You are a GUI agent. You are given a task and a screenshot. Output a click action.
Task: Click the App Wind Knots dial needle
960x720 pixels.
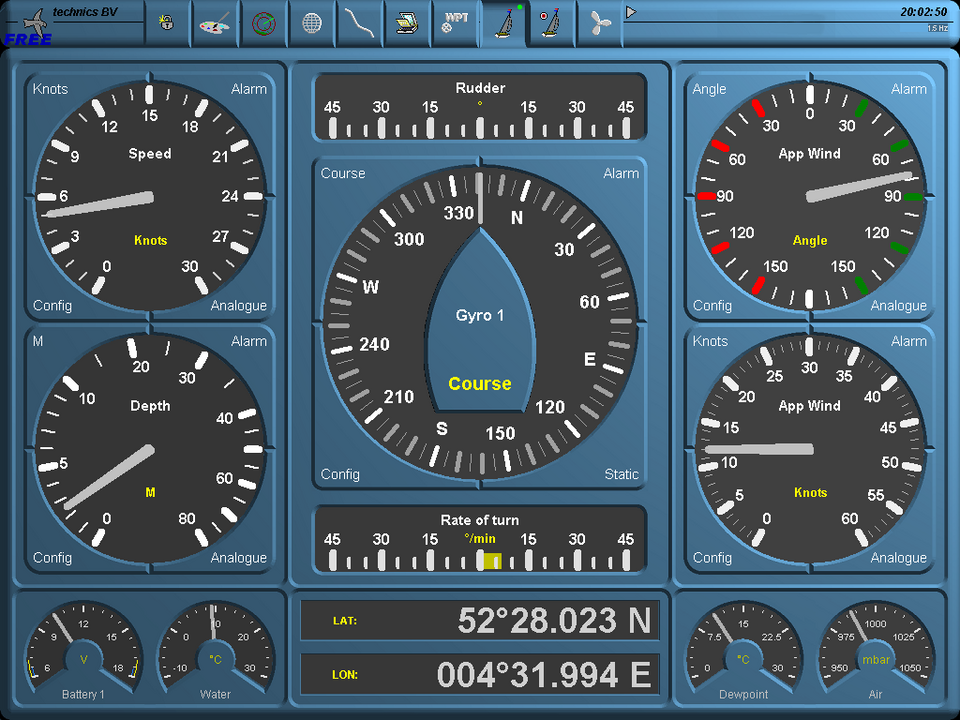[759, 449]
